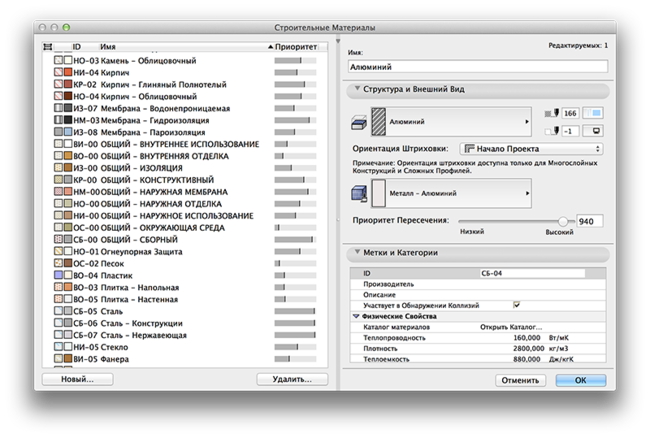650x438 pixels.
Task: Select СБ-06 Сталь – Конструкции row
Action: pyautogui.click(x=185, y=323)
